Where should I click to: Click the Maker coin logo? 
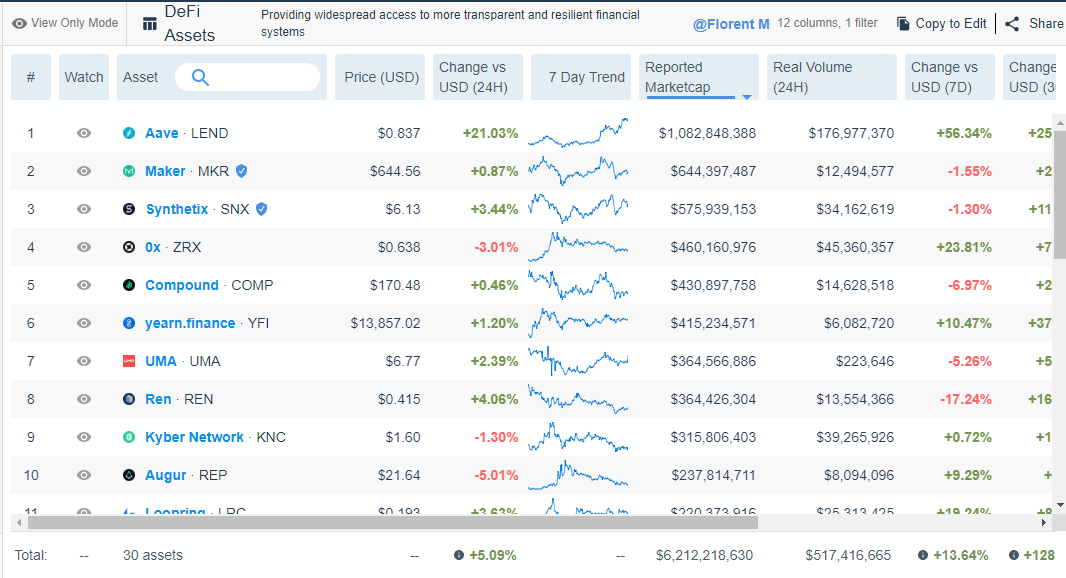point(129,171)
